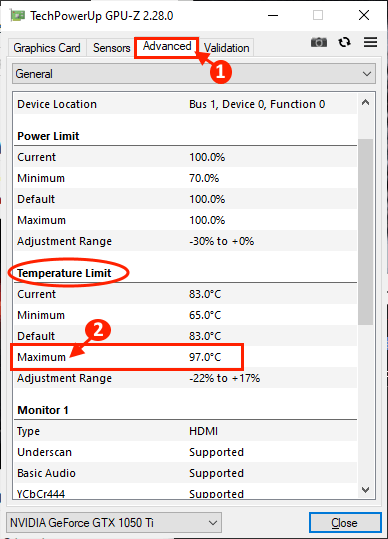The image size is (388, 539).
Task: Select Temperature Current 83.0°C row
Action: 185,294
